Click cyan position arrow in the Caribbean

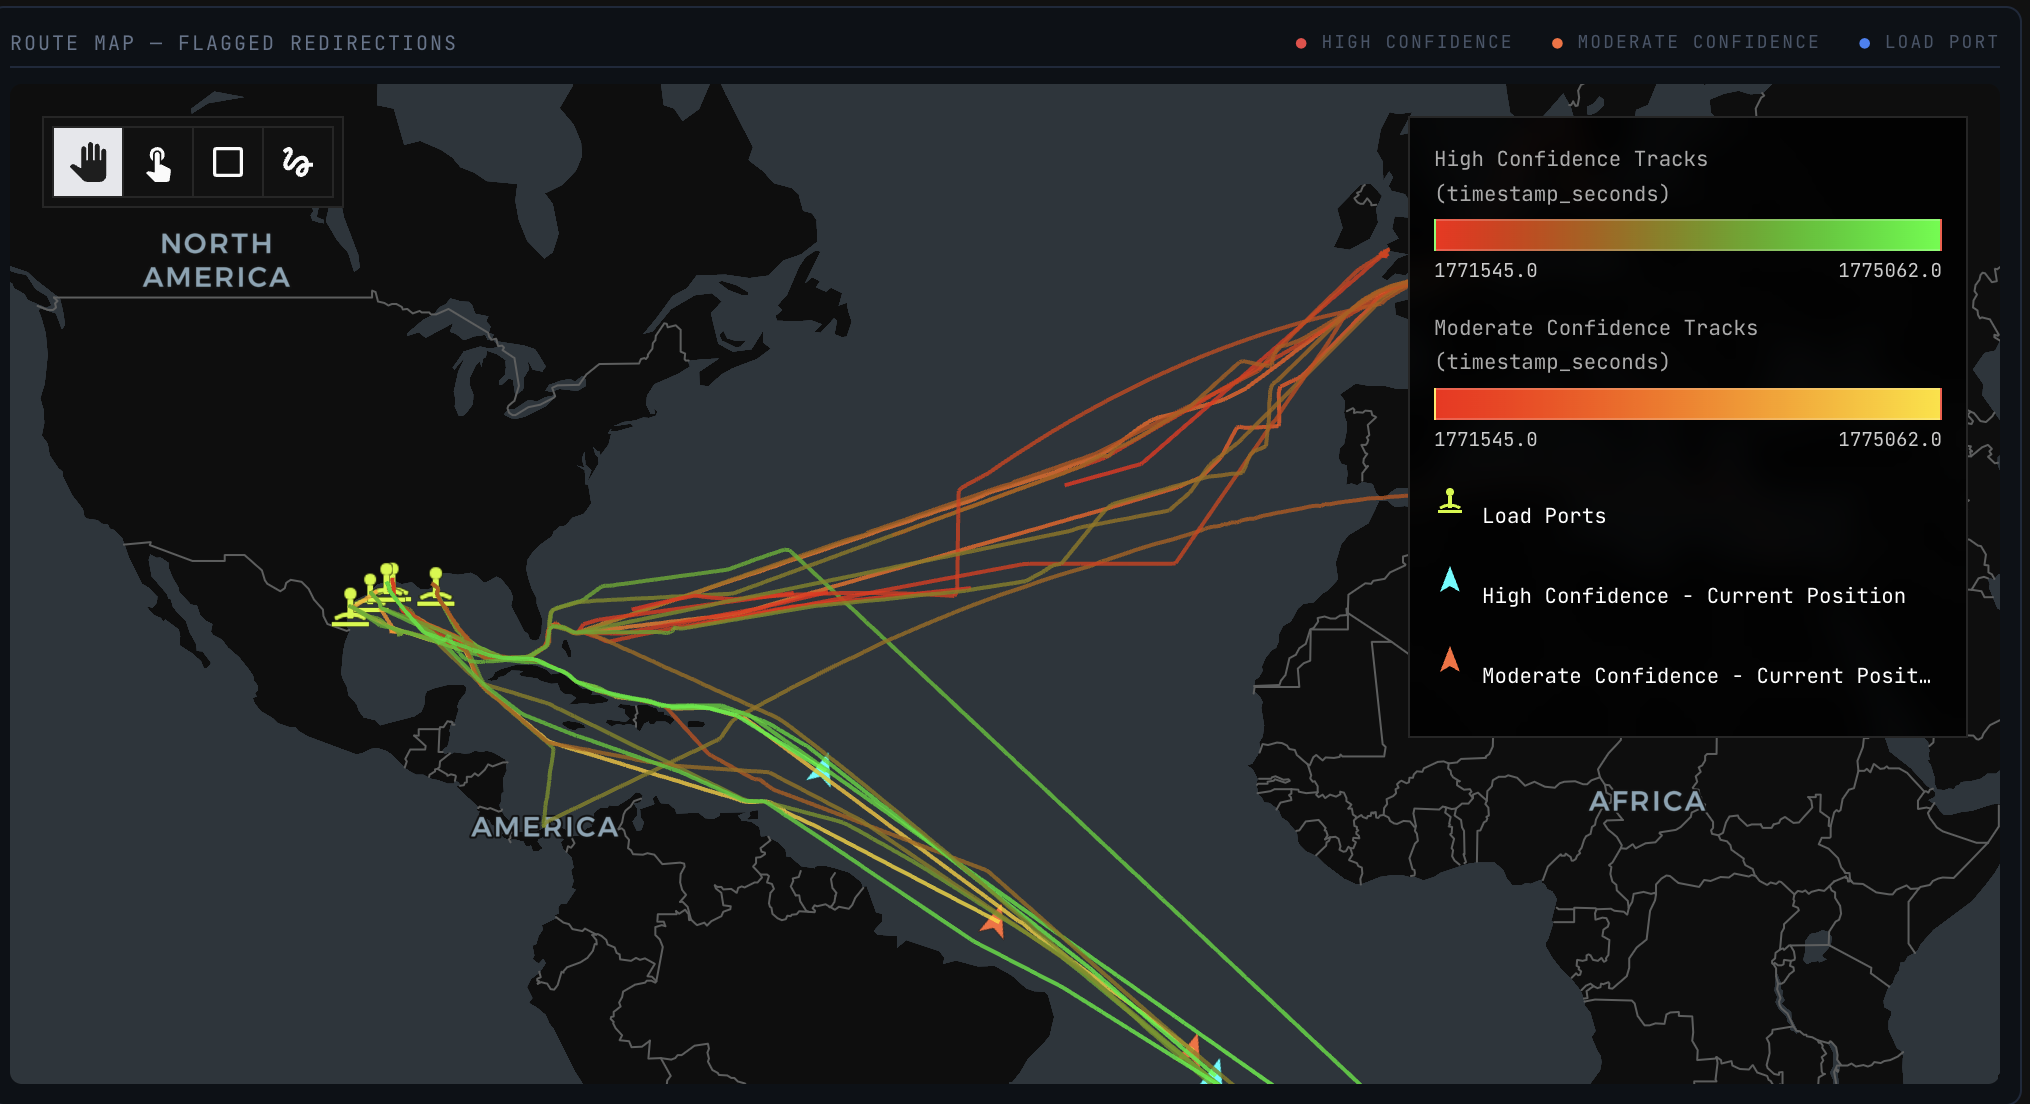click(x=821, y=770)
